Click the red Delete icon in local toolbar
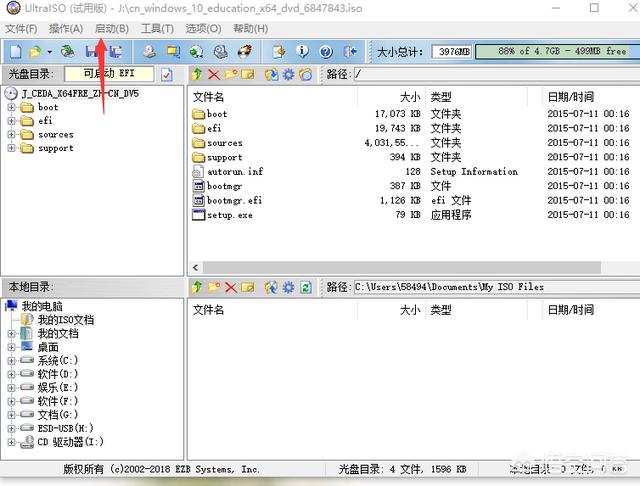640x486 pixels. [x=231, y=287]
